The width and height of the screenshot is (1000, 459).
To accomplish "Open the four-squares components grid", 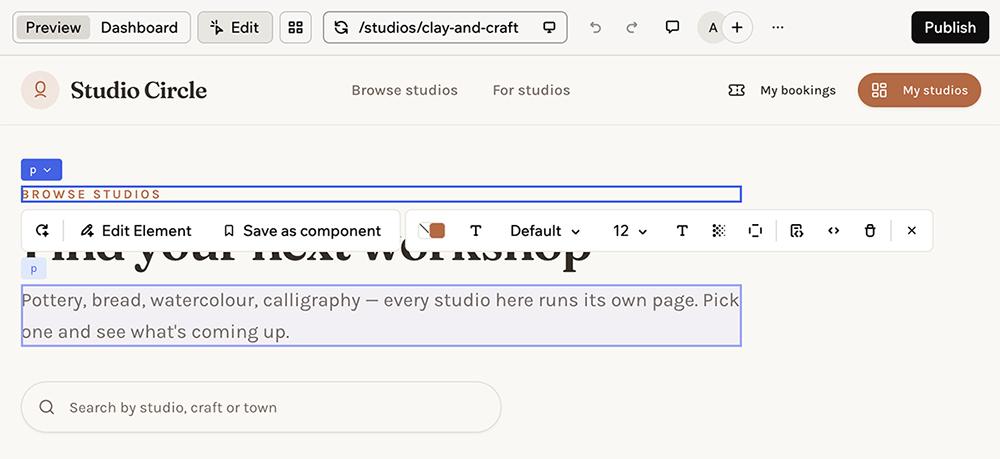I will tap(295, 27).
